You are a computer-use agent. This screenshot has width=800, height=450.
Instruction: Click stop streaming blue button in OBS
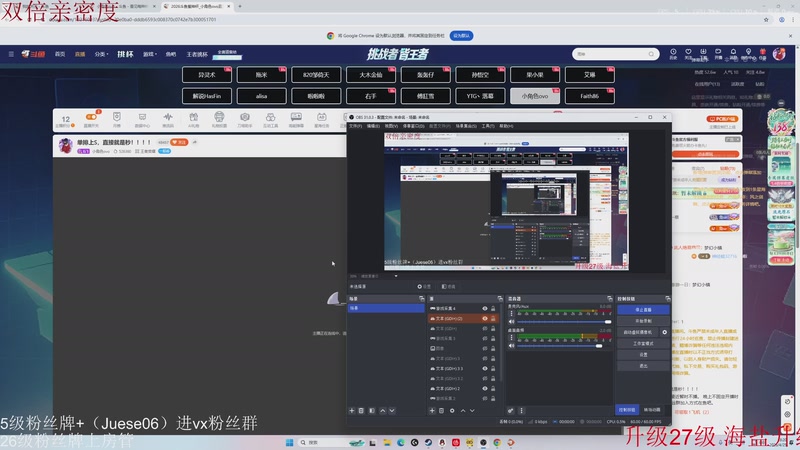point(643,310)
